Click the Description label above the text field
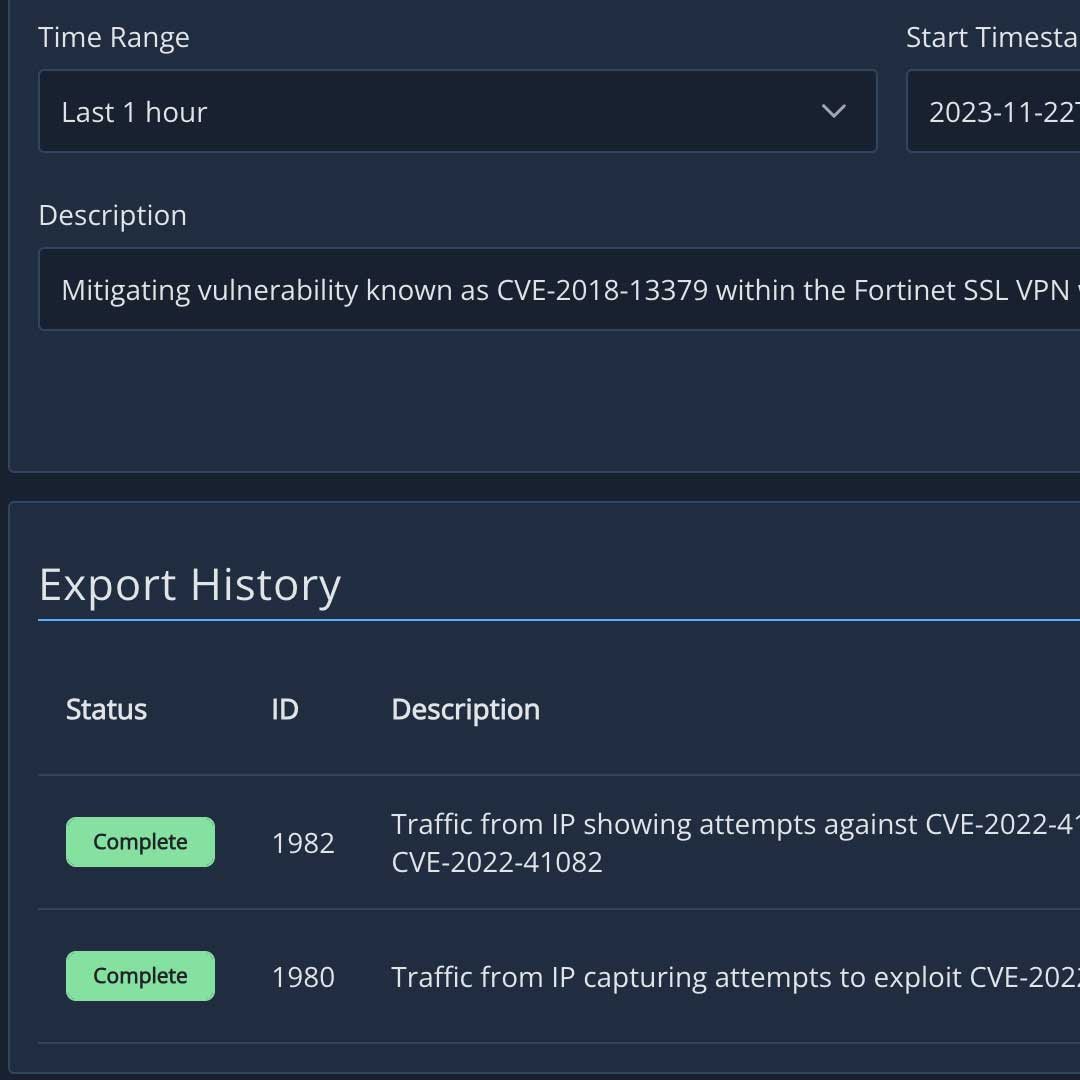This screenshot has height=1080, width=1080. coord(113,216)
